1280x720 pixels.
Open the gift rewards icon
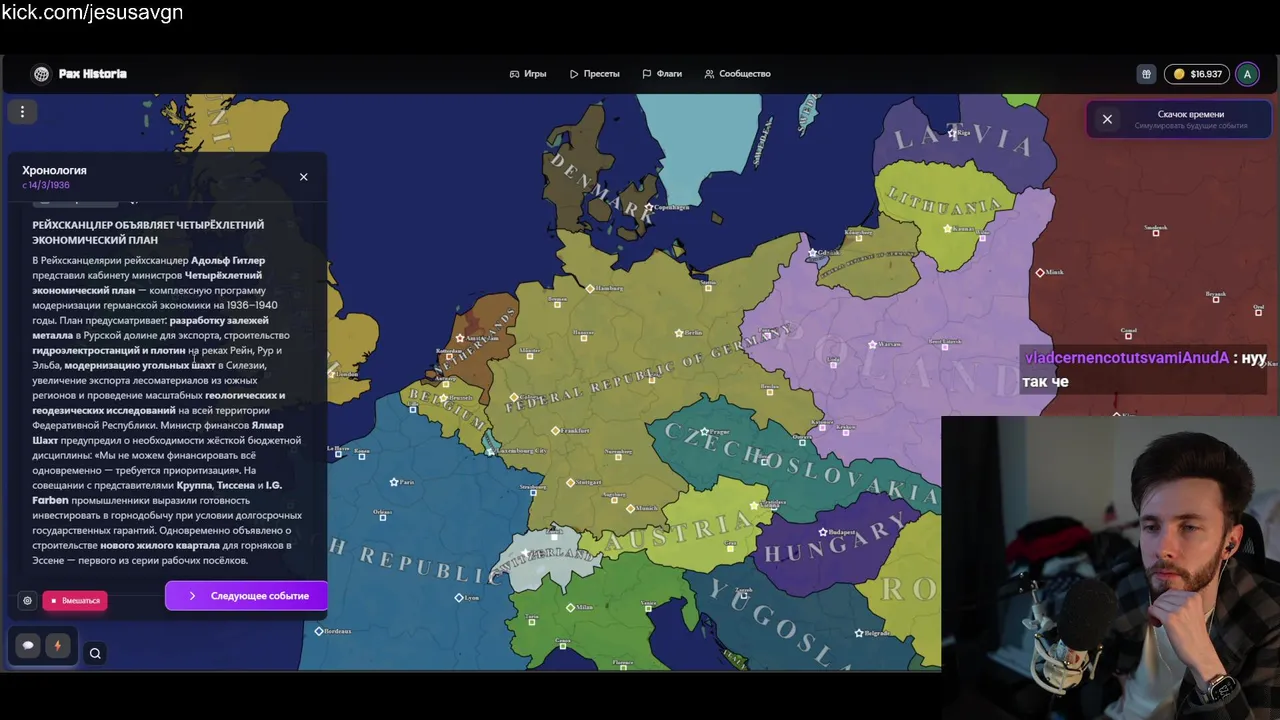click(x=1146, y=74)
